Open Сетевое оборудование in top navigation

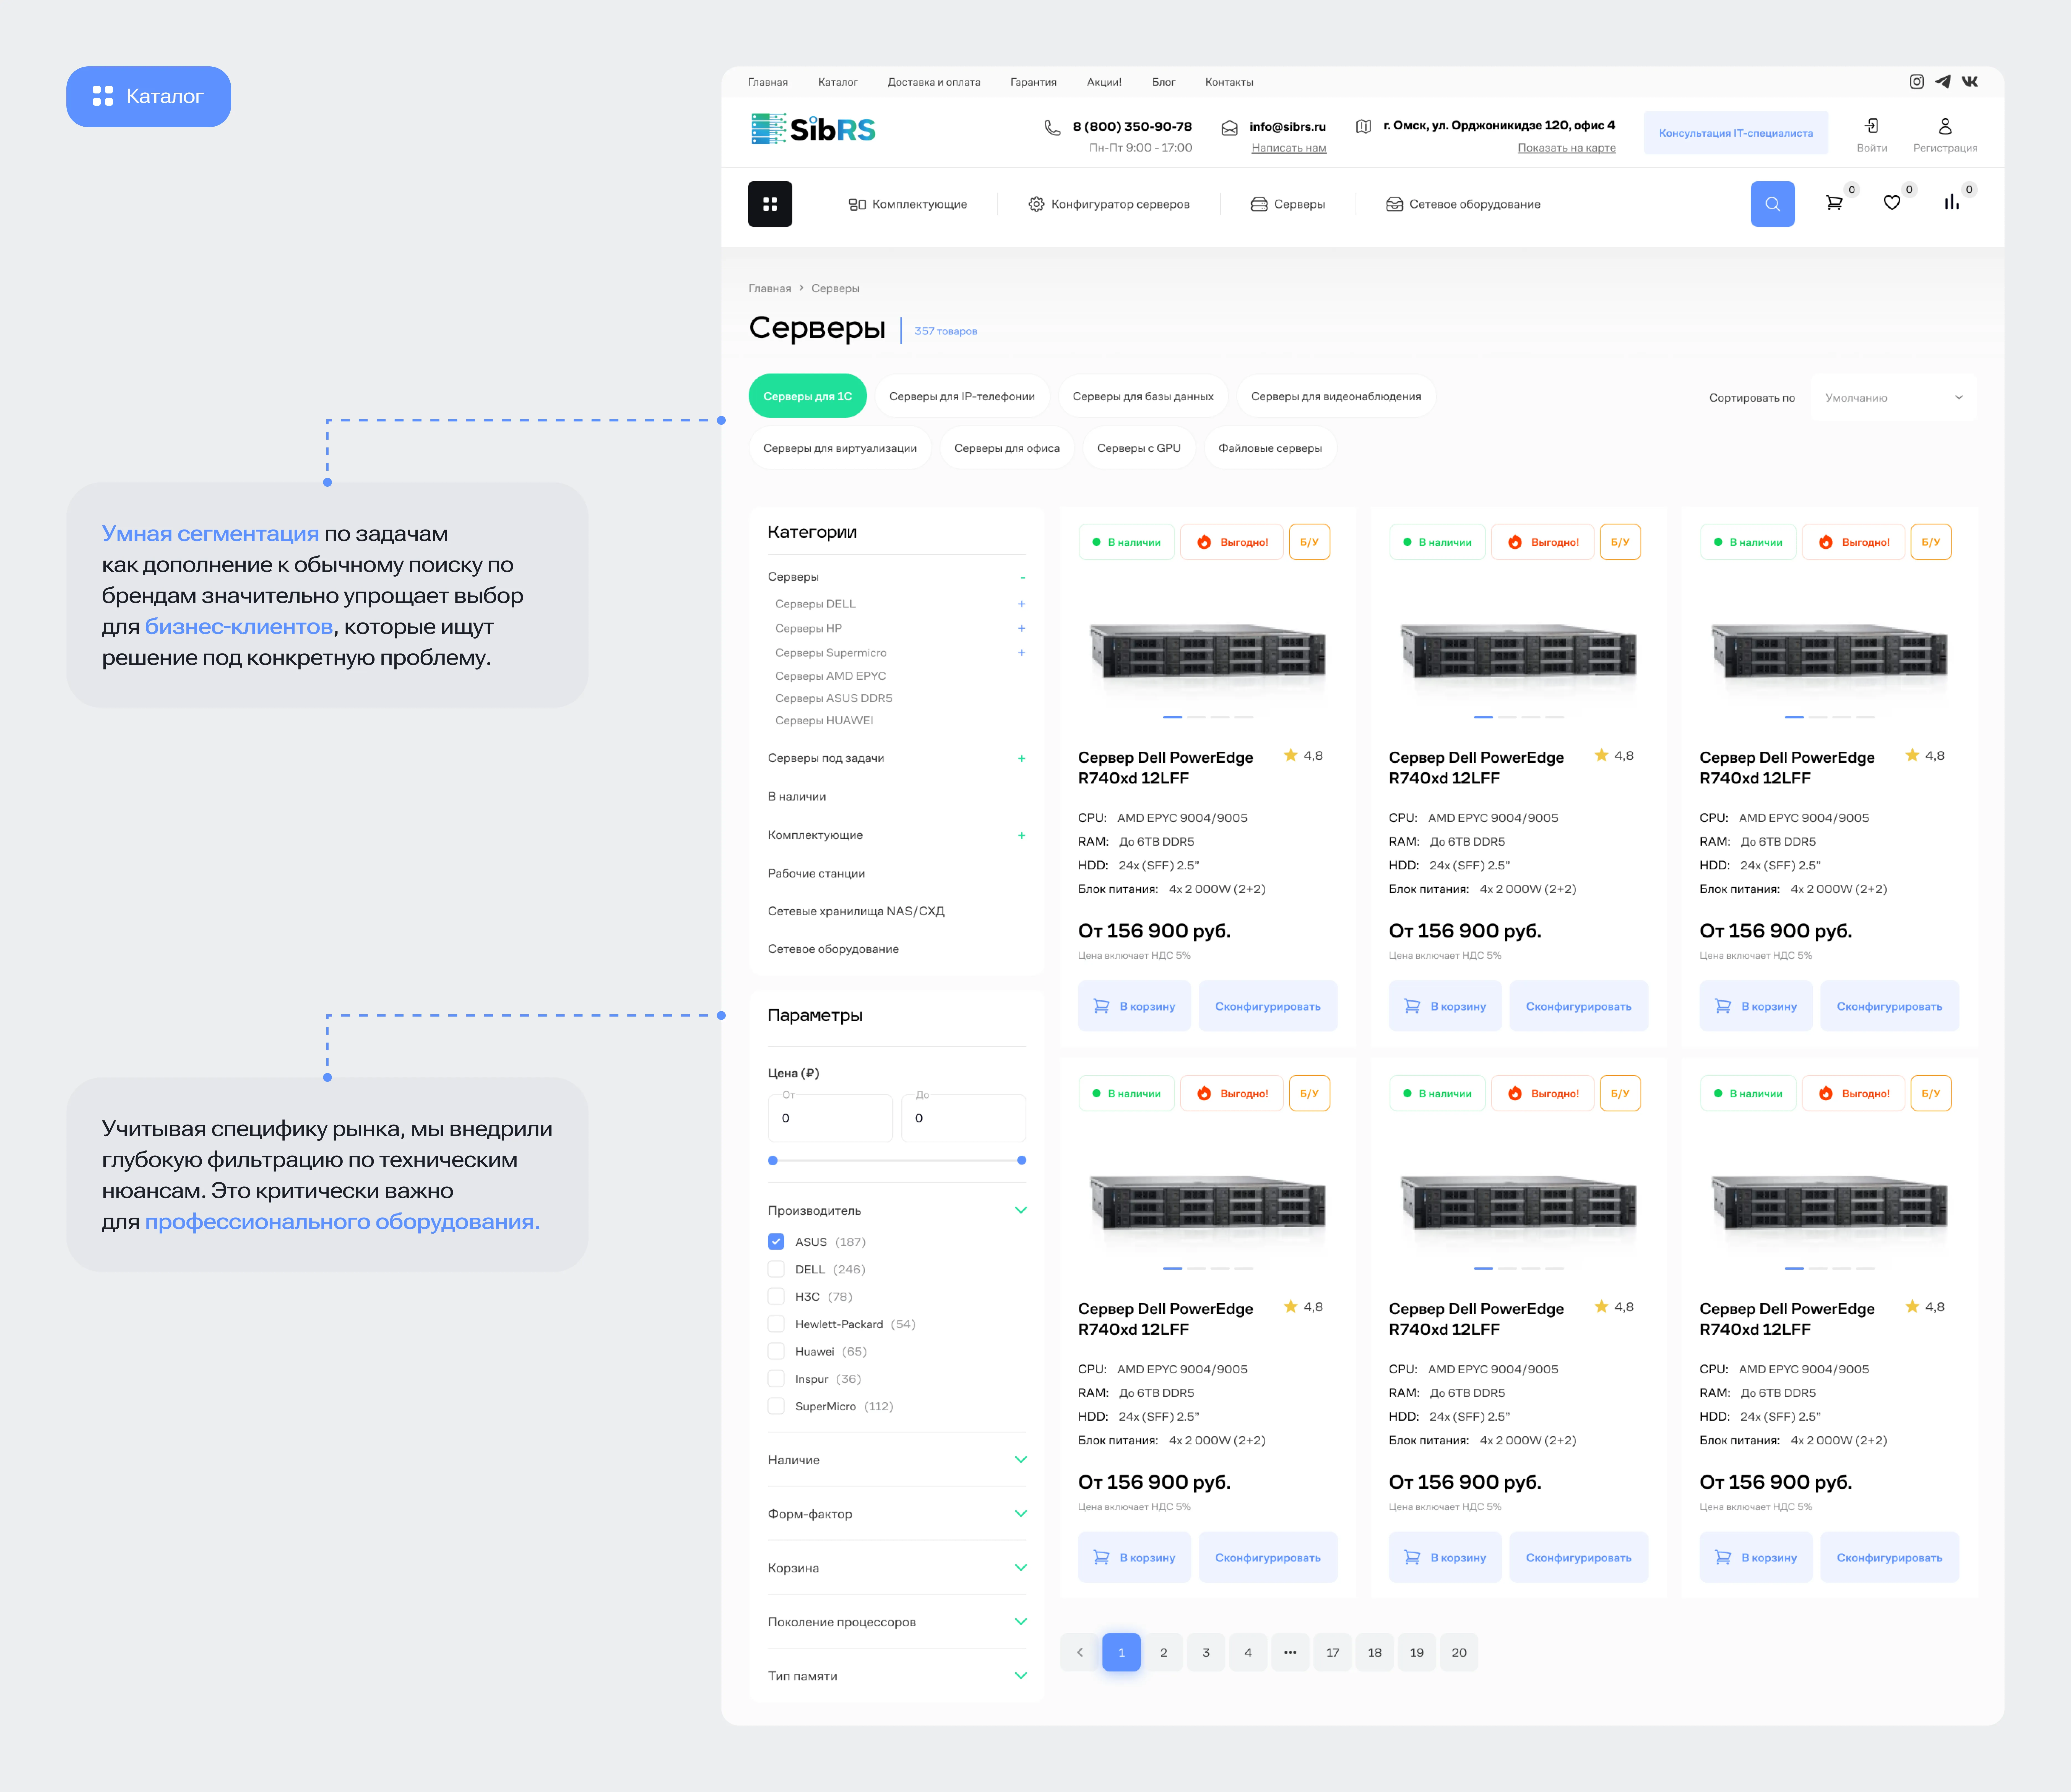[1463, 204]
